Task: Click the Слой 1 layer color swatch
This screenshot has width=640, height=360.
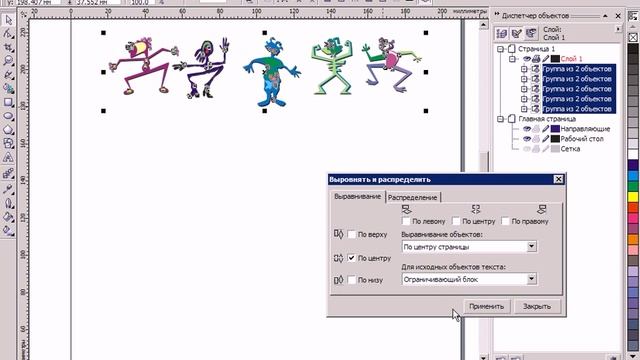Action: coord(555,59)
